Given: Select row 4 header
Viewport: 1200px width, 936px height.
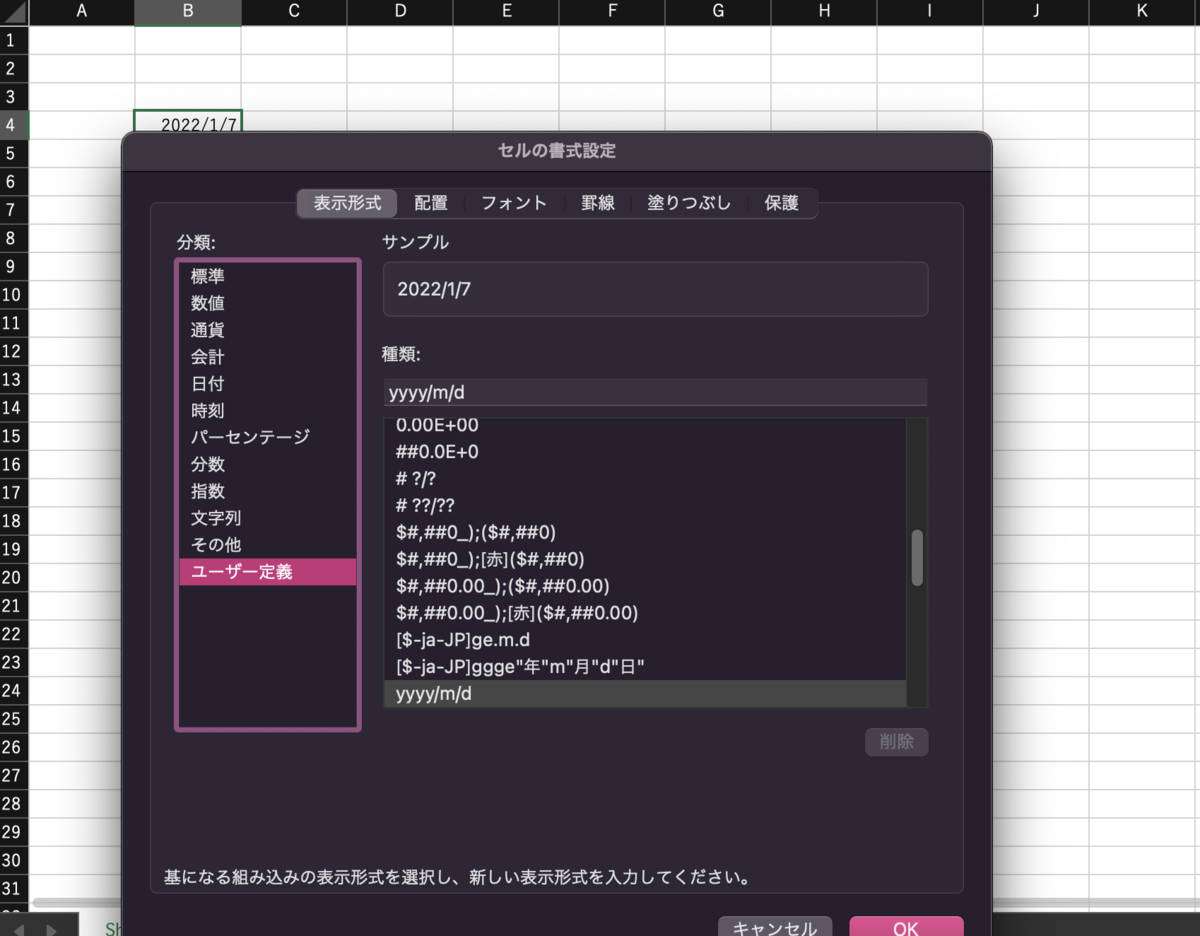Looking at the screenshot, I should pyautogui.click(x=14, y=125).
